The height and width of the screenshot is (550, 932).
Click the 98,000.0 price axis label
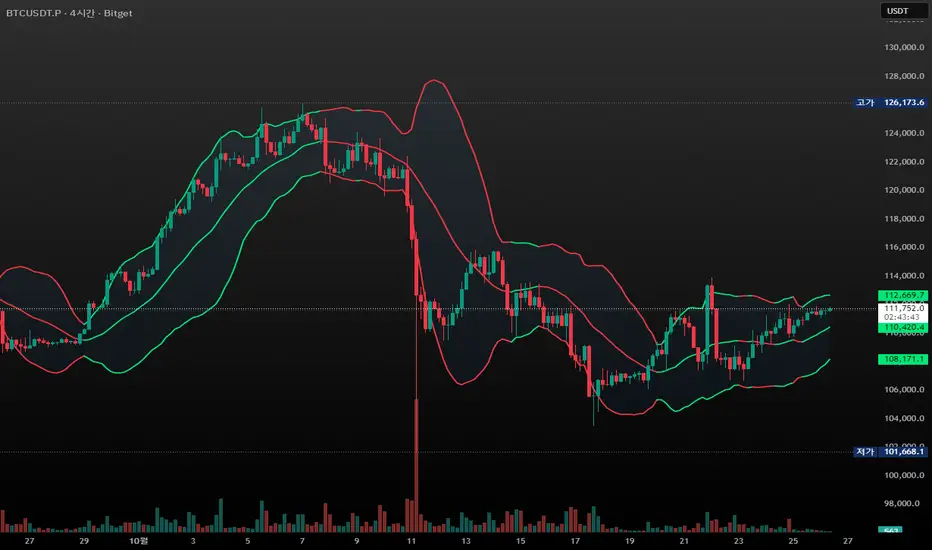[904, 504]
